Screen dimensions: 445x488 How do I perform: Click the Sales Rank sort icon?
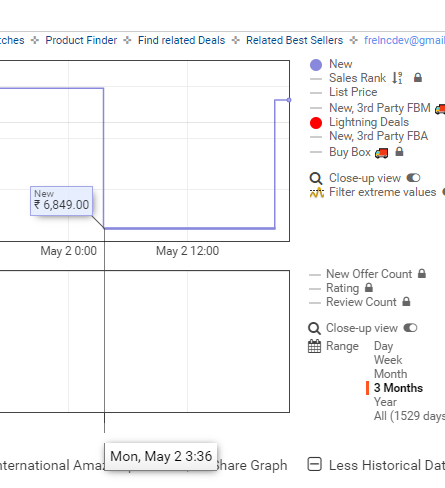(397, 78)
